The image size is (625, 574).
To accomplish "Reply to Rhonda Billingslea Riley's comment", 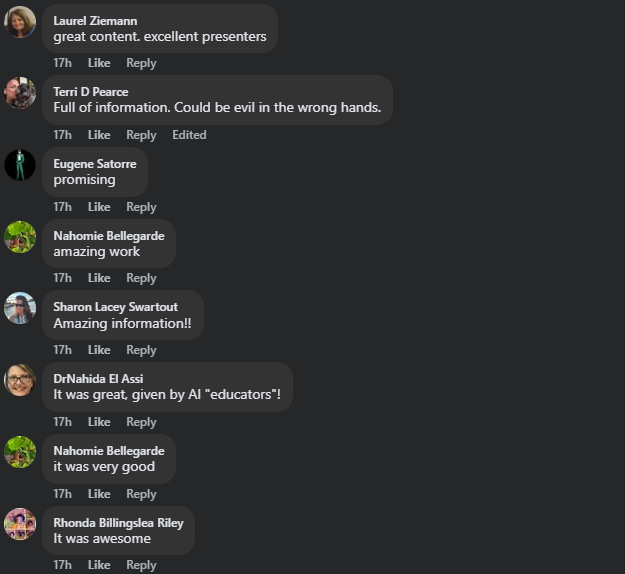I will pos(141,565).
